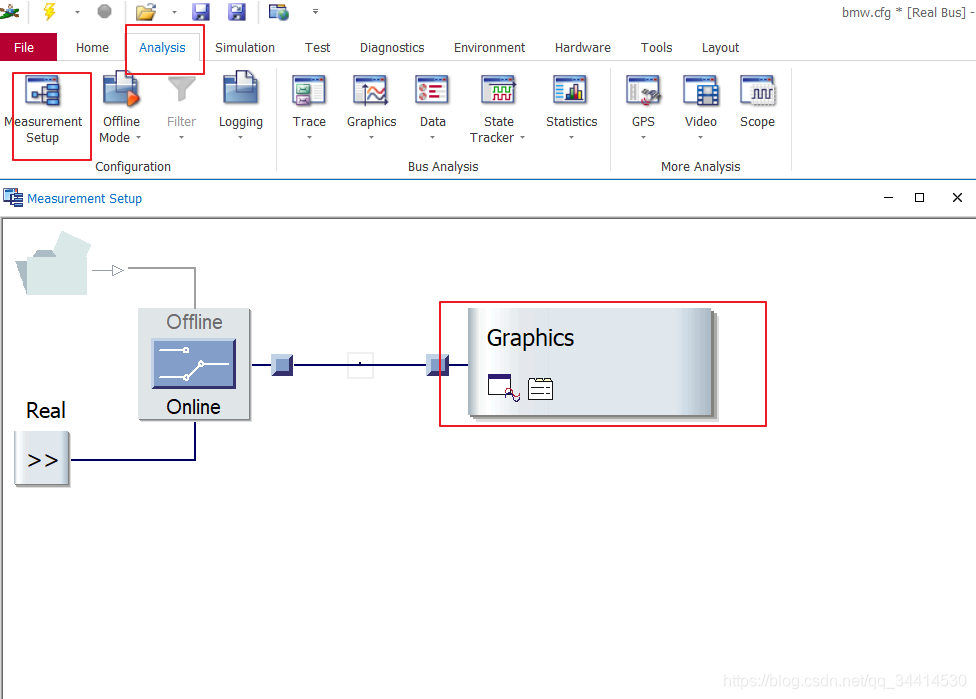This screenshot has width=976, height=699.
Task: Click the window-with-globe toolbar icon
Action: [x=278, y=11]
